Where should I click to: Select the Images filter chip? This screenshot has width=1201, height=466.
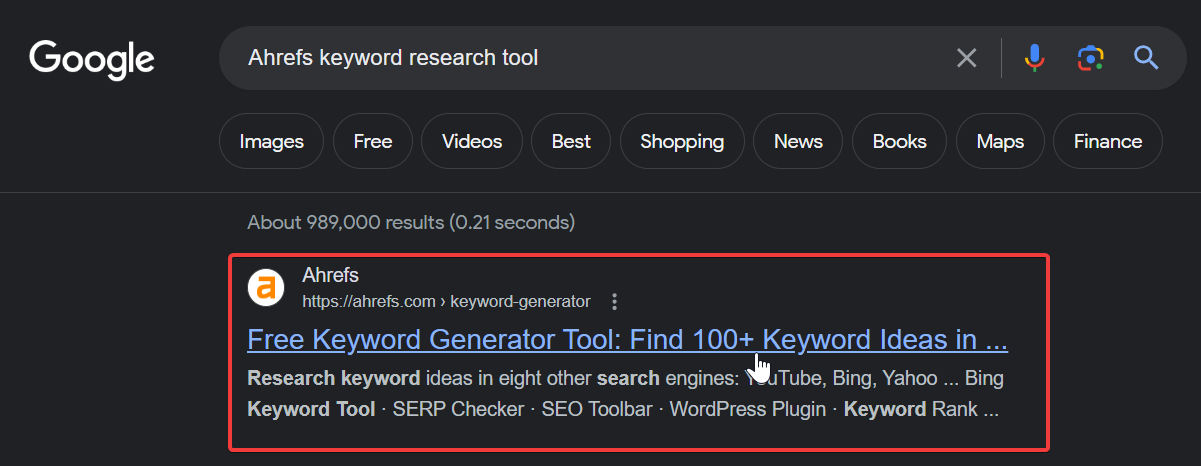coord(271,141)
